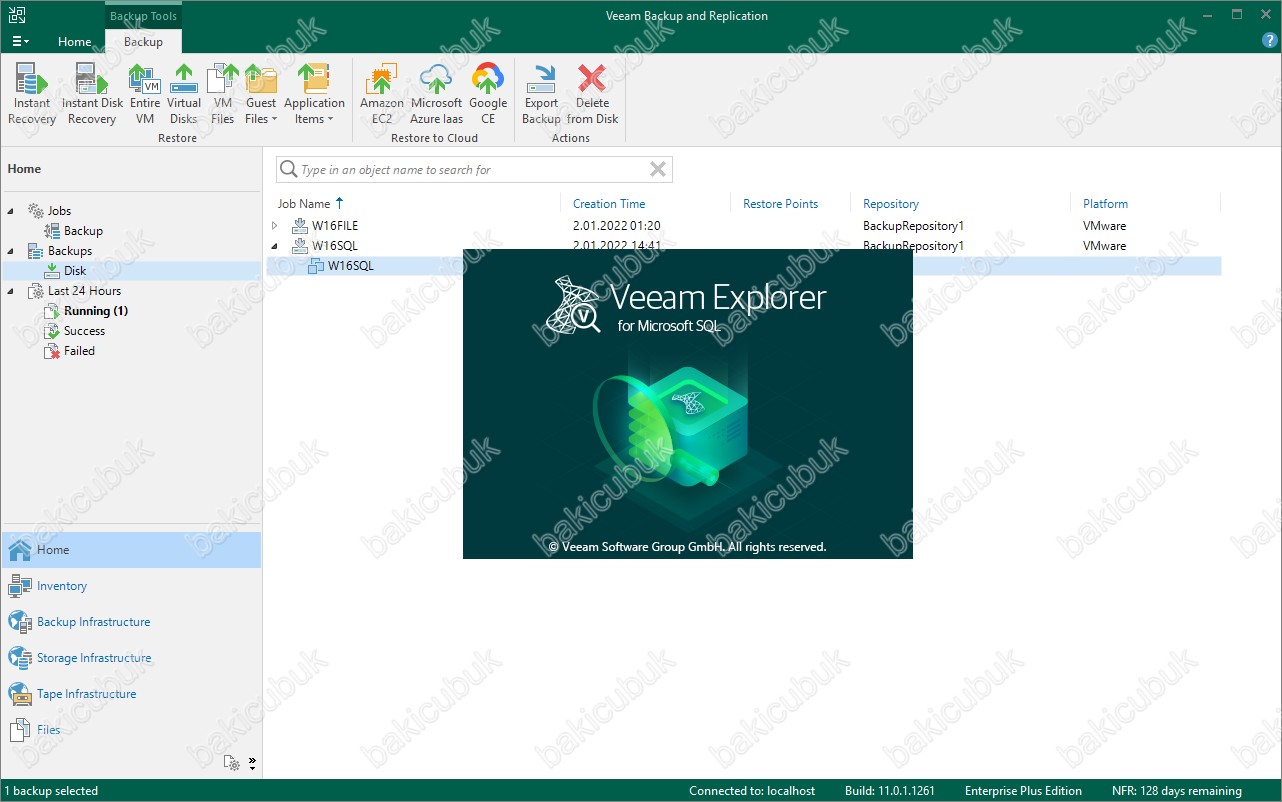Sort by Restore Points column
Screen dimensions: 1282x802
780,204
